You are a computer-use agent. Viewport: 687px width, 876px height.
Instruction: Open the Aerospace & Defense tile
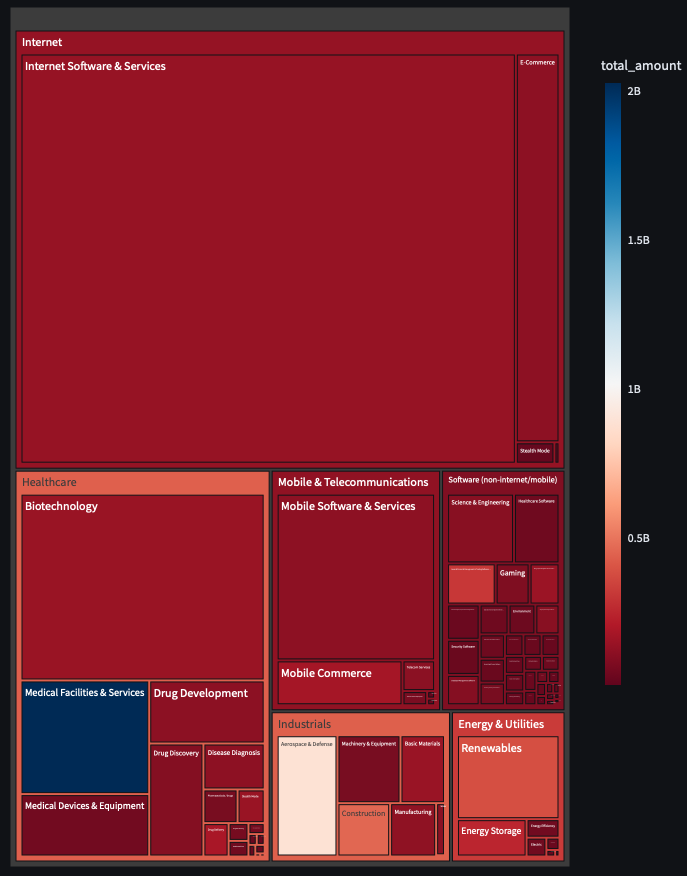coord(307,796)
